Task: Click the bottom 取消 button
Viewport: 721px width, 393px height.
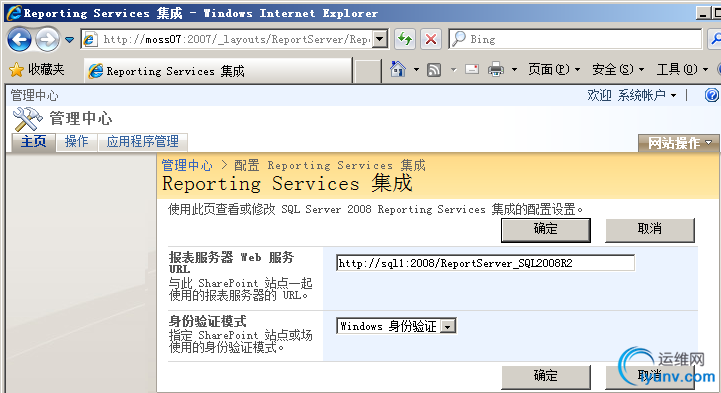Action: [x=650, y=377]
